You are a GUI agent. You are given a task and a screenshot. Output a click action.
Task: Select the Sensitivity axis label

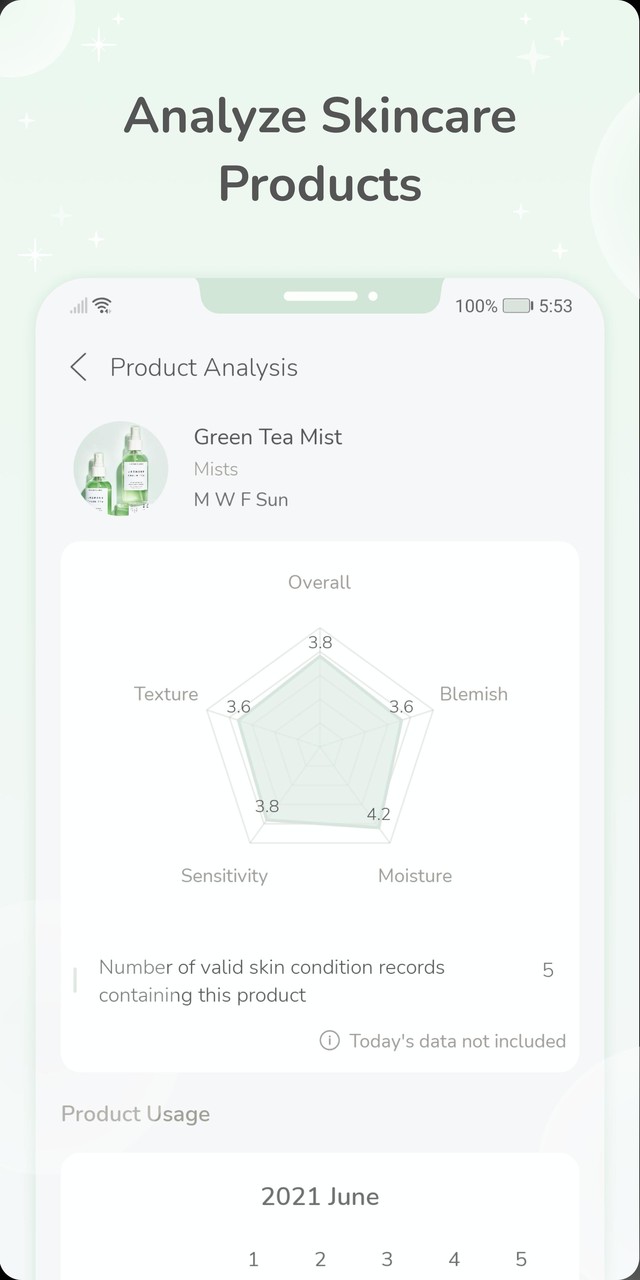(x=224, y=876)
